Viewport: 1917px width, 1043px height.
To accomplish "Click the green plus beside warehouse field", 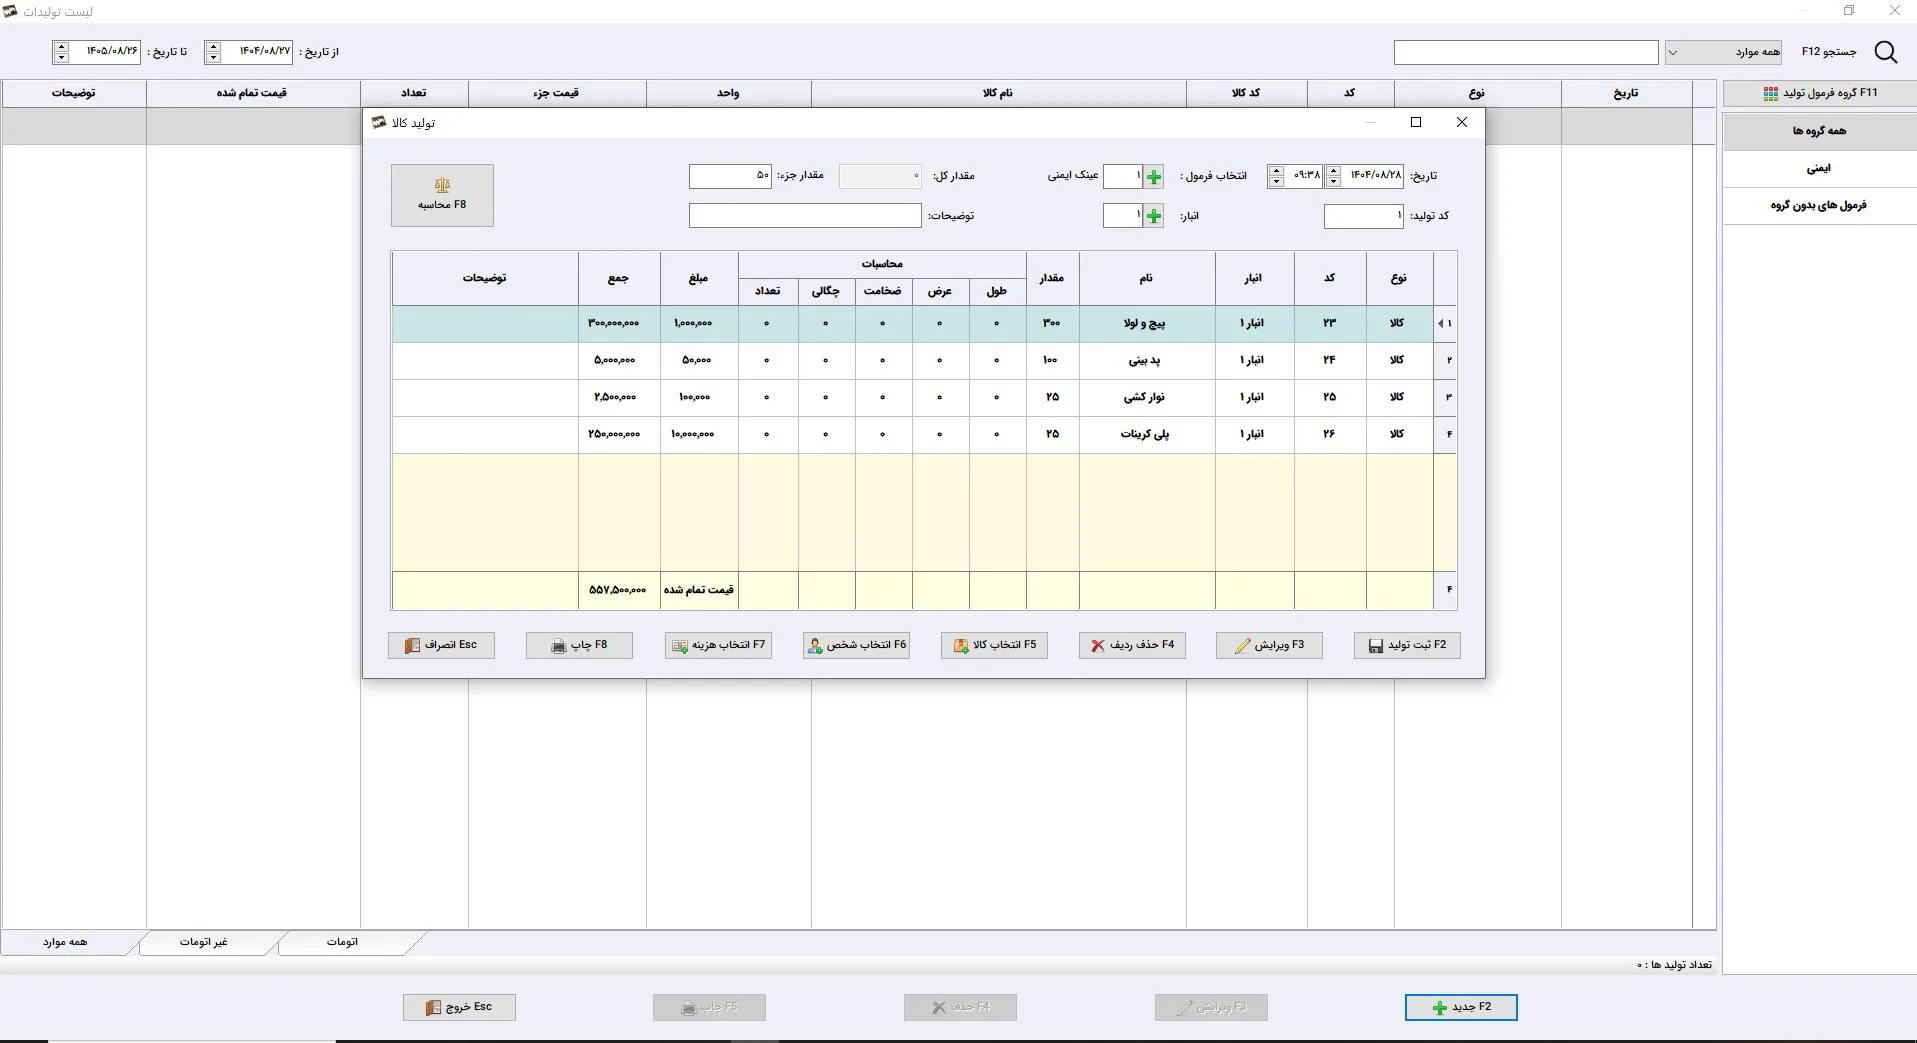I will (1154, 216).
